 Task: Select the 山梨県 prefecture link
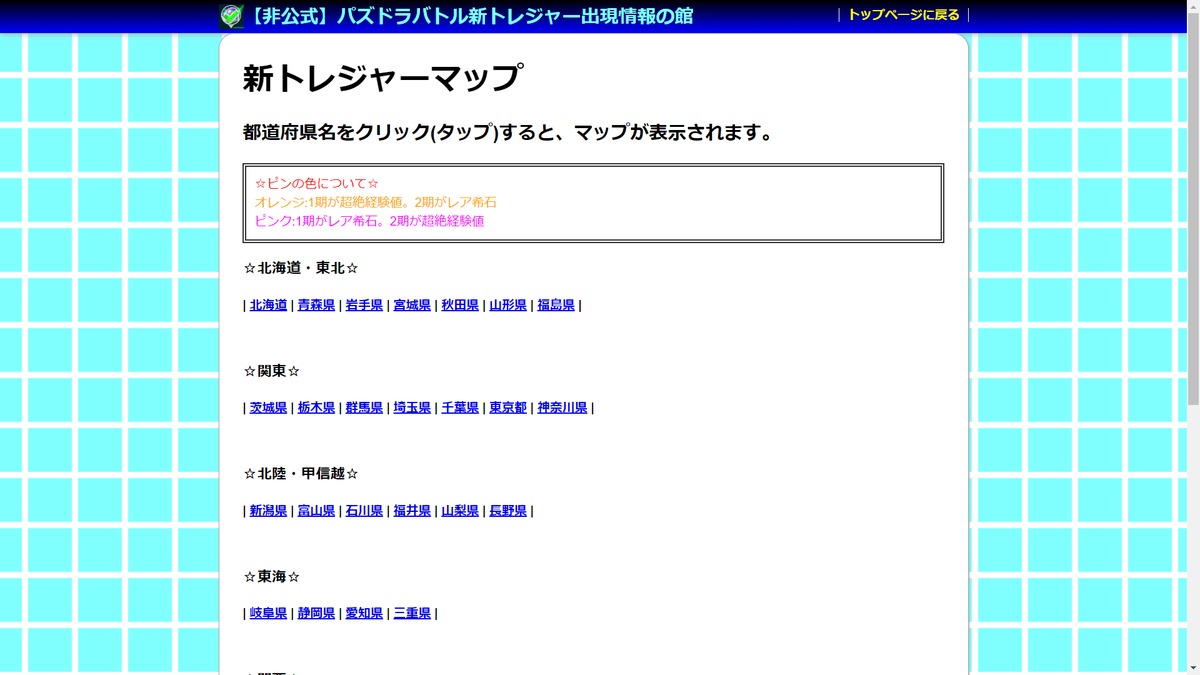[460, 511]
